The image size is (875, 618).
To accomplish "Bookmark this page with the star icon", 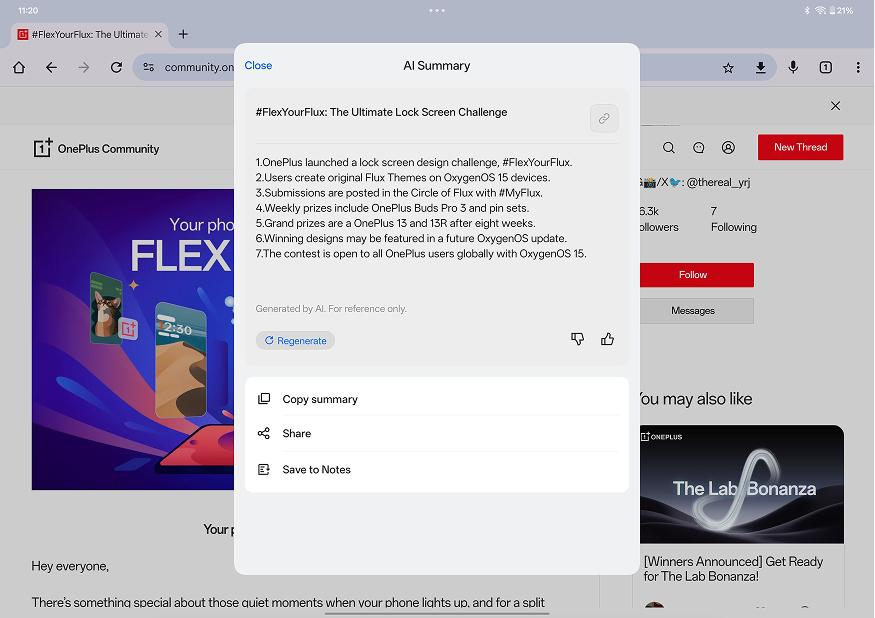I will pyautogui.click(x=728, y=68).
